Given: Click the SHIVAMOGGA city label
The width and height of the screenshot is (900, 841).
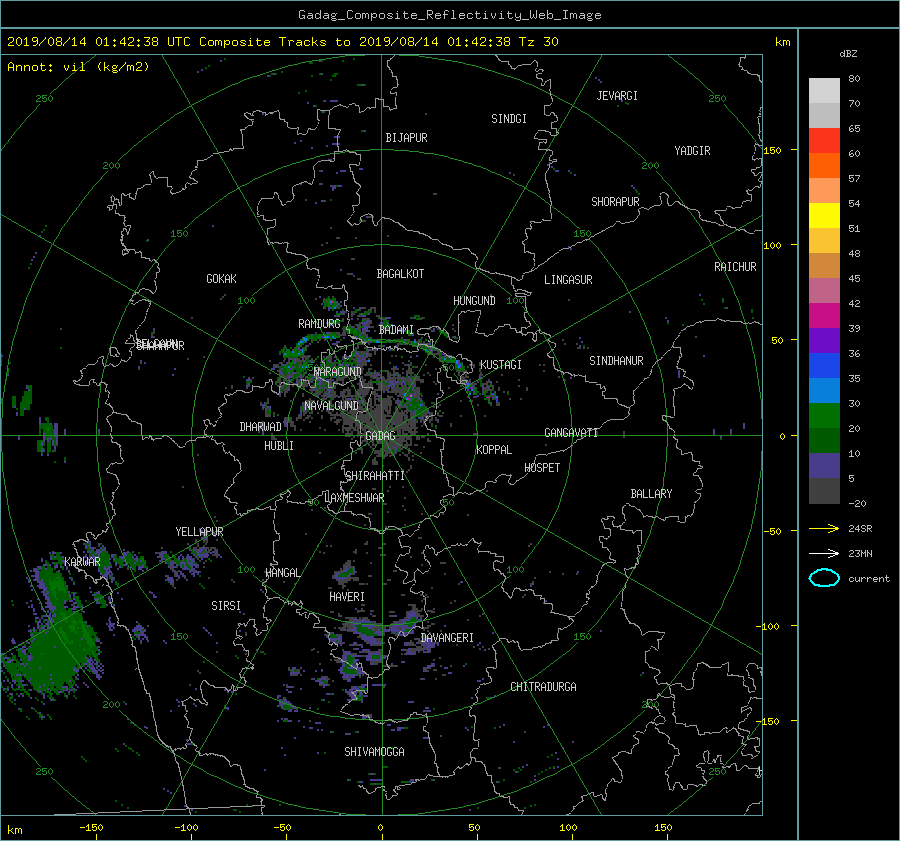Looking at the screenshot, I should tap(374, 752).
